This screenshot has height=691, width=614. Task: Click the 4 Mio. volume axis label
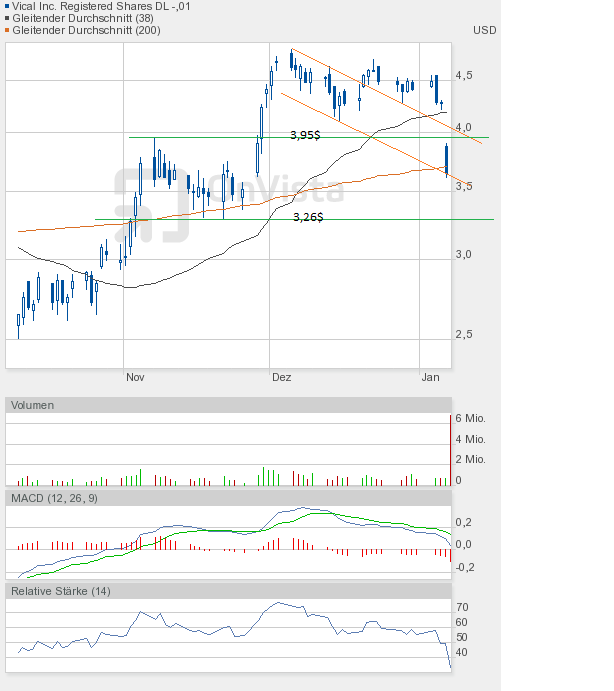[470, 439]
